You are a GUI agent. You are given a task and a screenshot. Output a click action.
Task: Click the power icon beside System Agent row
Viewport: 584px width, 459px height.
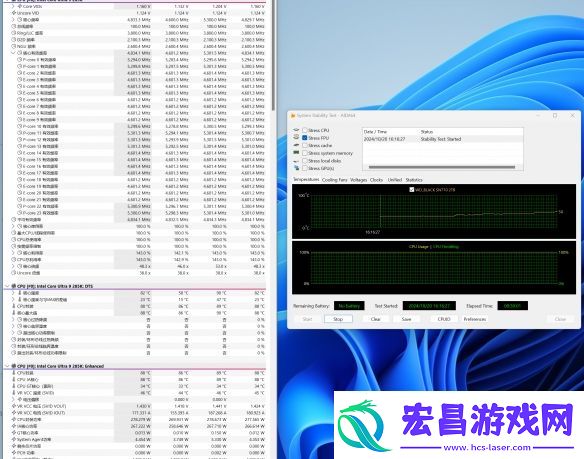pos(14,439)
